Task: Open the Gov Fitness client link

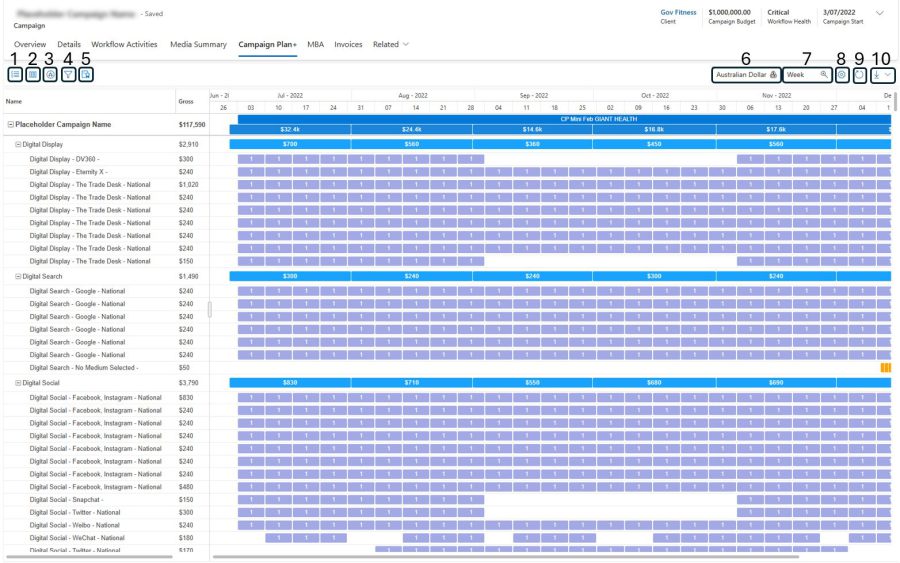Action: 678,13
